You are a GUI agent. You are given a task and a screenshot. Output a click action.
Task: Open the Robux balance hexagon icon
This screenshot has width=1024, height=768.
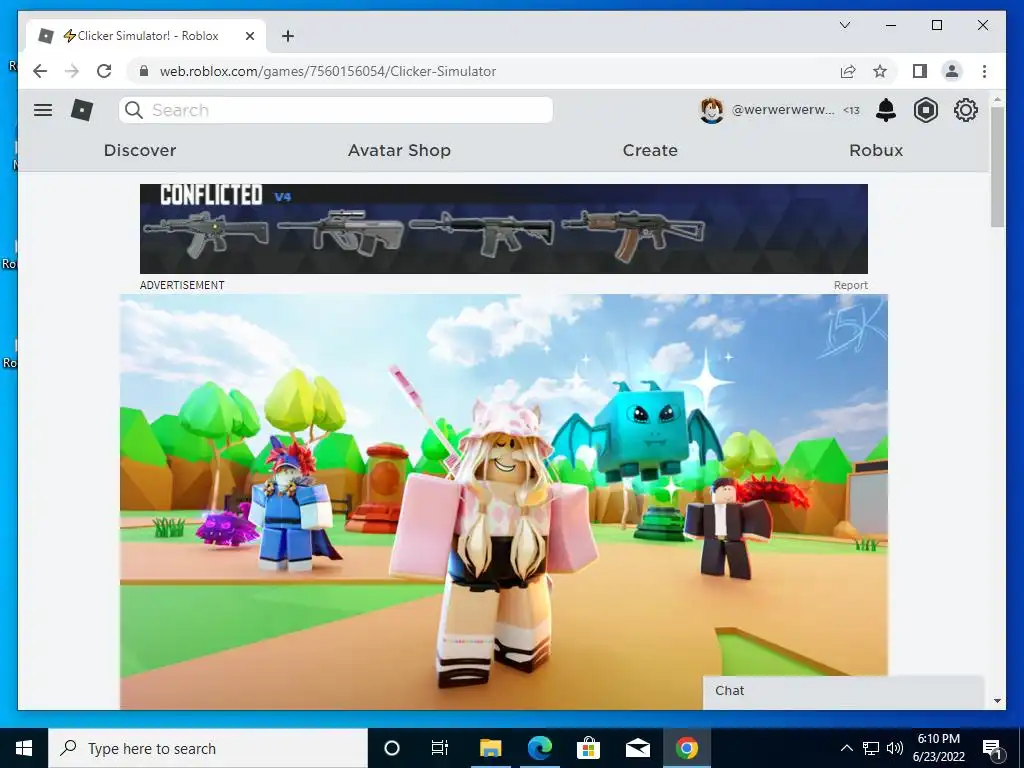pos(925,110)
